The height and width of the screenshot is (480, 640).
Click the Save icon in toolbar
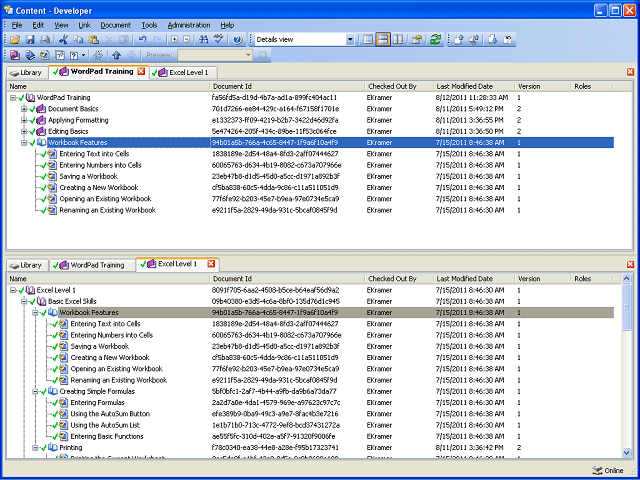pyautogui.click(x=30, y=40)
